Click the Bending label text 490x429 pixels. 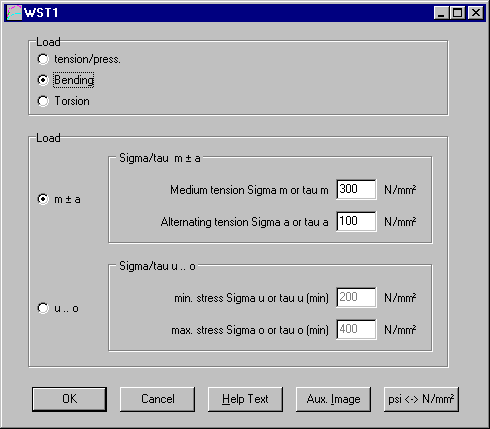[x=74, y=80]
